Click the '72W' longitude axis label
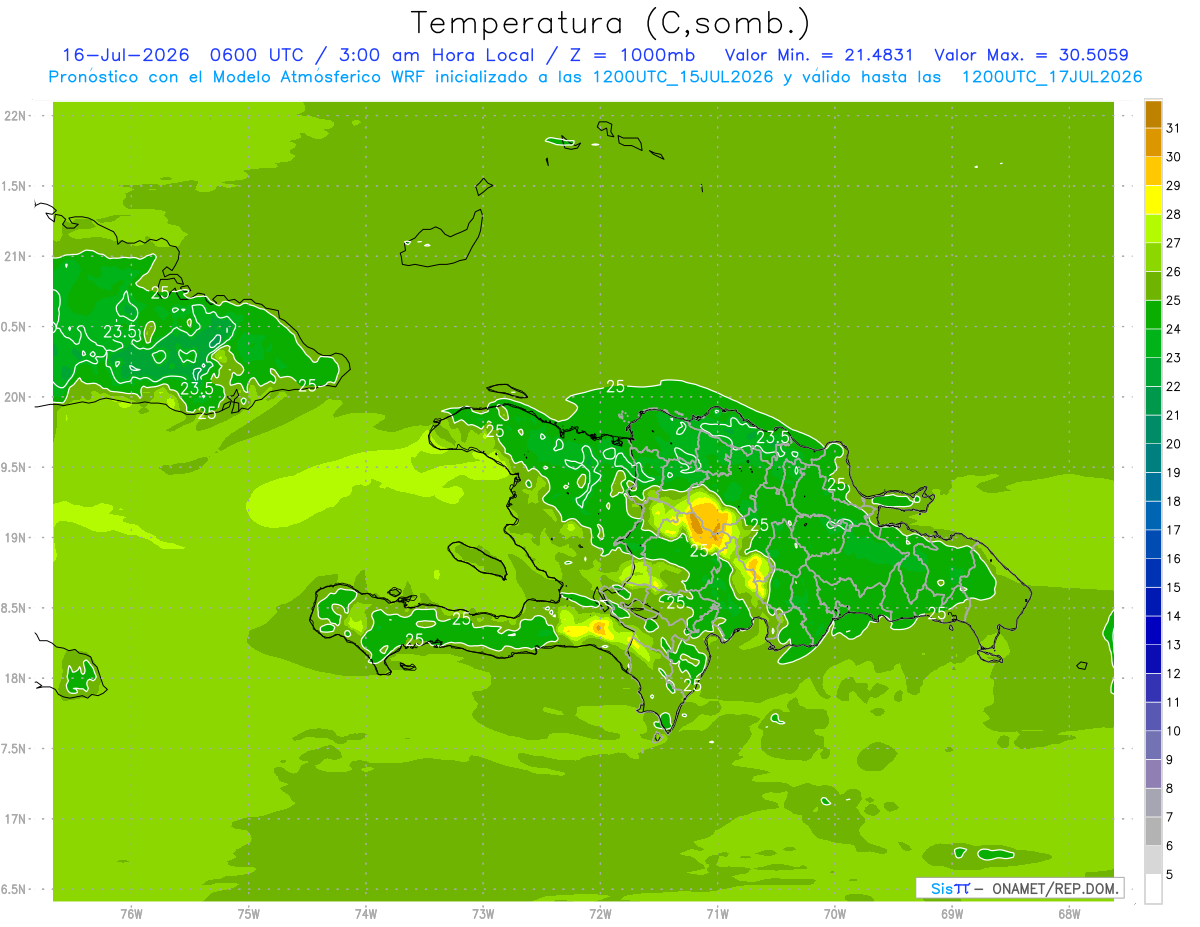This screenshot has height=927, width=1200. pyautogui.click(x=600, y=914)
